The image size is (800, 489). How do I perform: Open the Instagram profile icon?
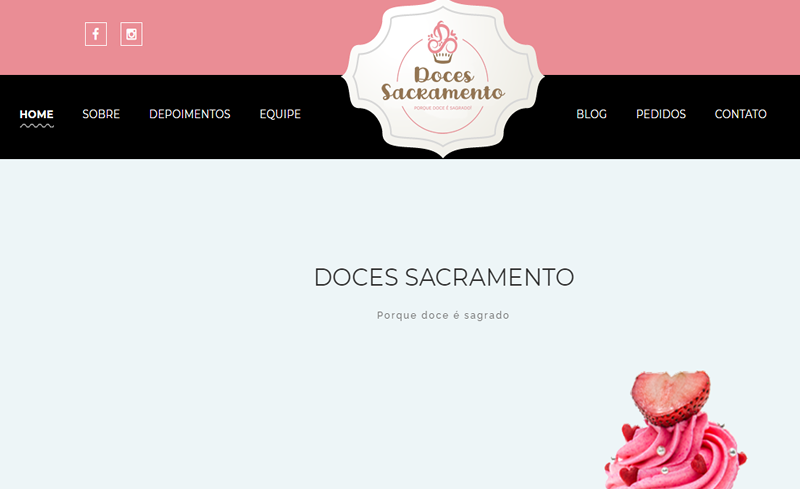pyautogui.click(x=131, y=34)
